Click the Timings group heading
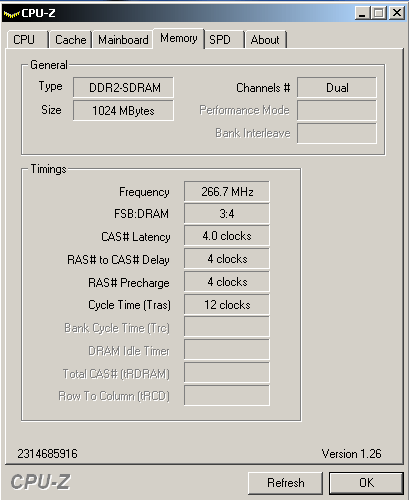The width and height of the screenshot is (409, 500). [48, 169]
